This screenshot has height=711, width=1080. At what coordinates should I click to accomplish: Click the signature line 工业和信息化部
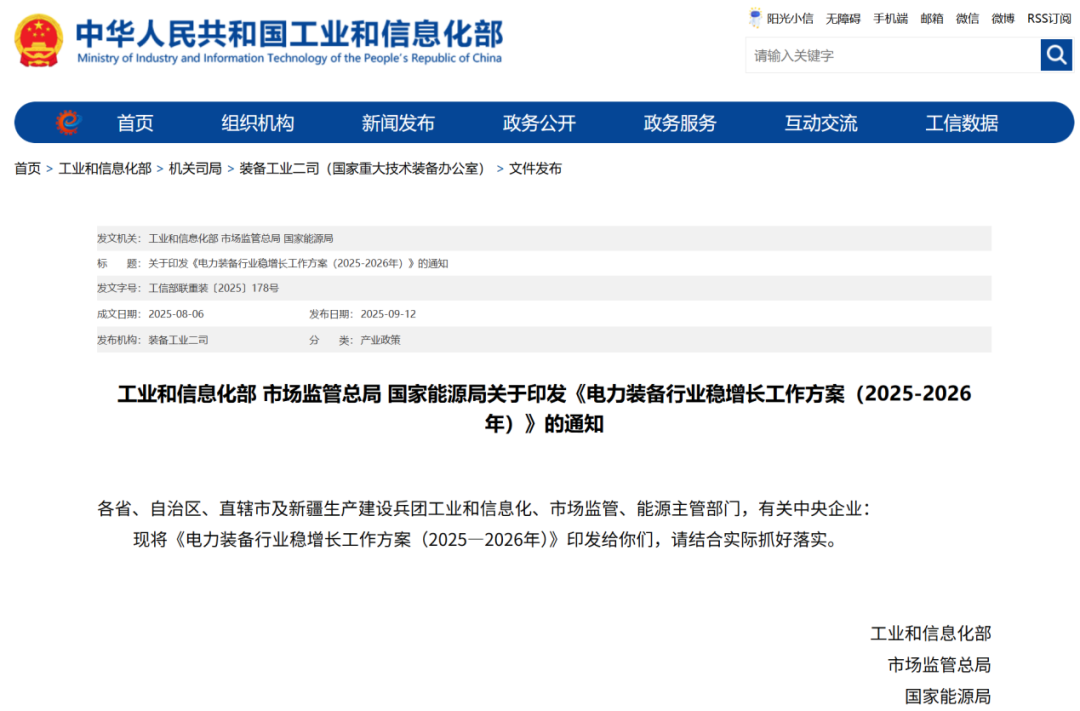(x=931, y=634)
